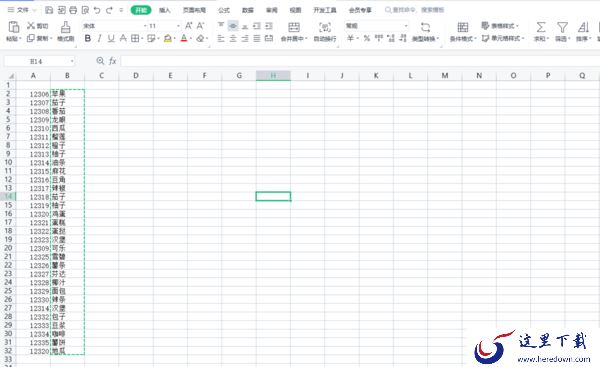600x367 pixels.
Task: Switch to the Developer Tools (开发工具) tab
Action: pyautogui.click(x=325, y=10)
